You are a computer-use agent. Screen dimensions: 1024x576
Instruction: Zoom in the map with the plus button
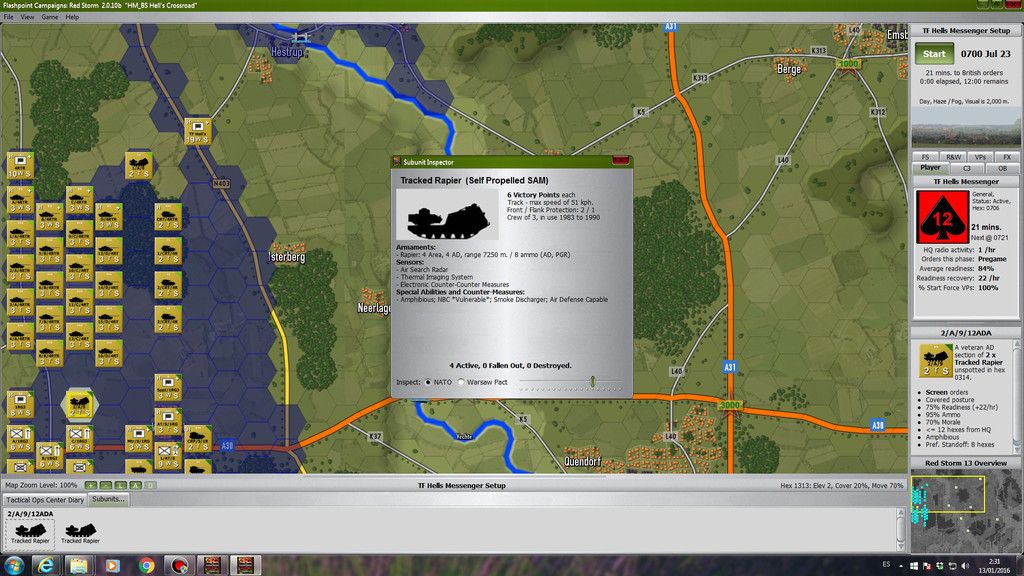coord(91,485)
